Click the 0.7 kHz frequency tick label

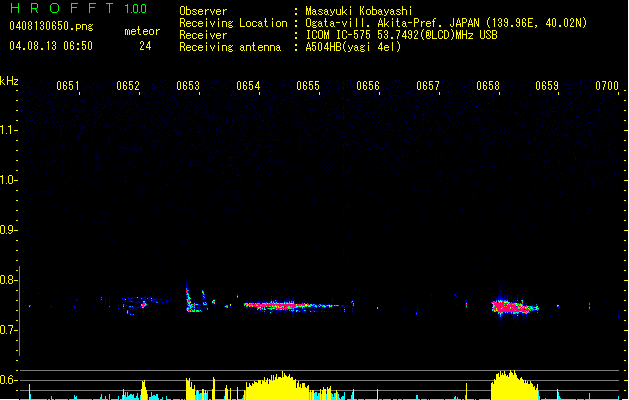click(x=8, y=330)
